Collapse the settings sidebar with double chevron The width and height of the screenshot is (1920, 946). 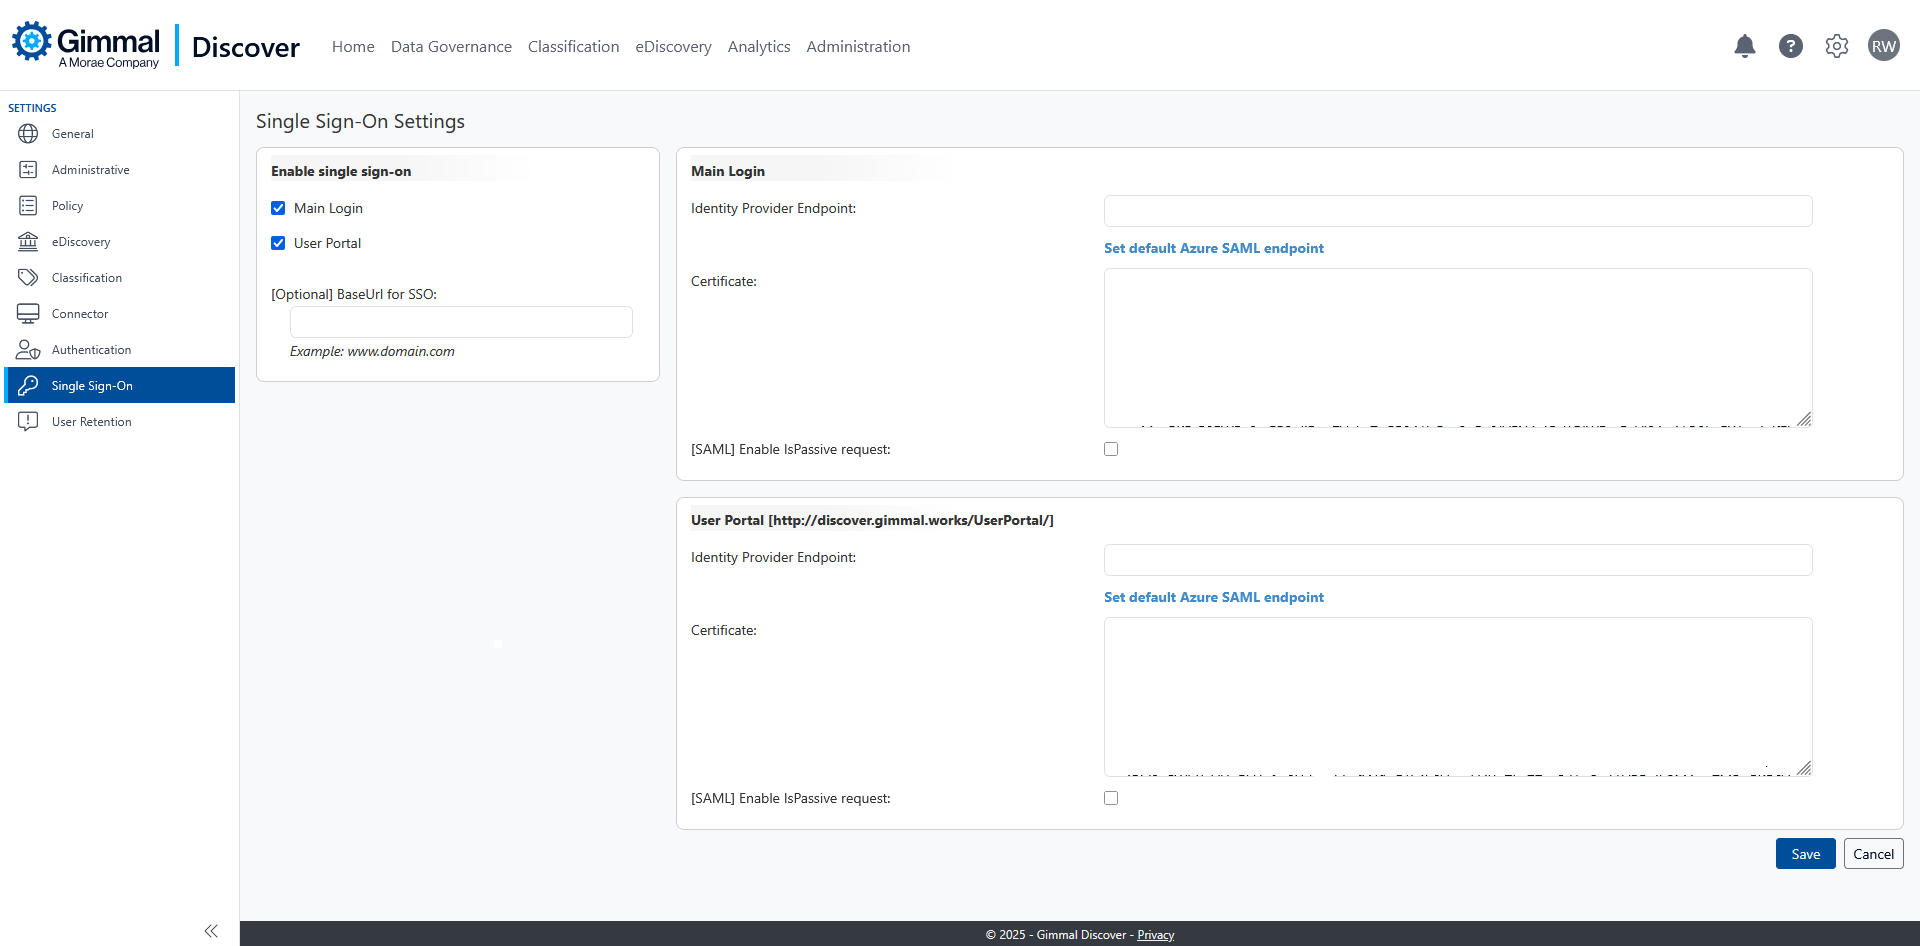click(x=211, y=931)
